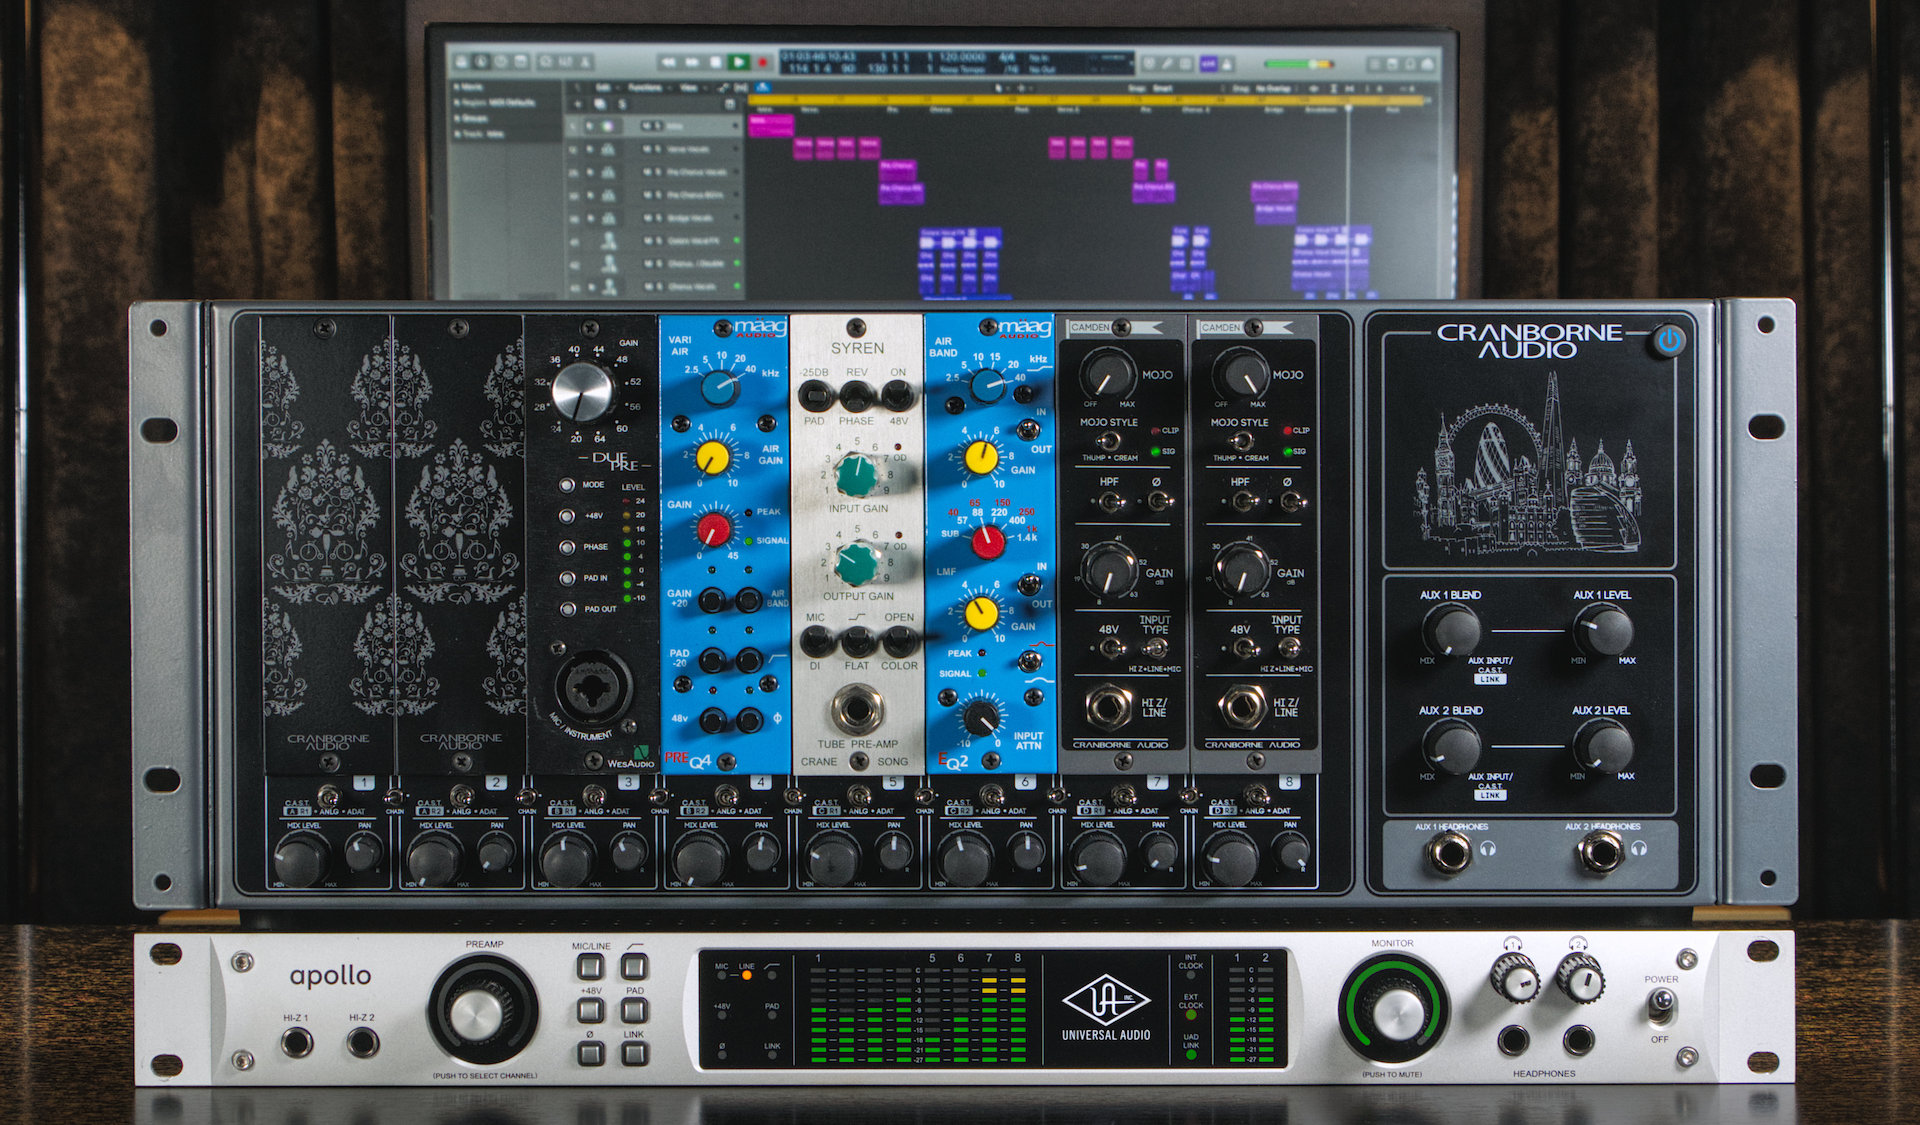Click the Rewind button in Logic's transport
Image resolution: width=1920 pixels, height=1125 pixels.
pos(669,61)
